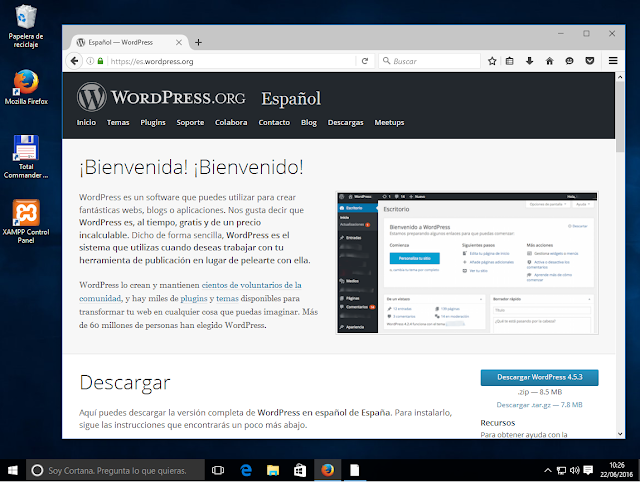Open File Explorer from taskbar
The width and height of the screenshot is (640, 482).
tap(273, 471)
